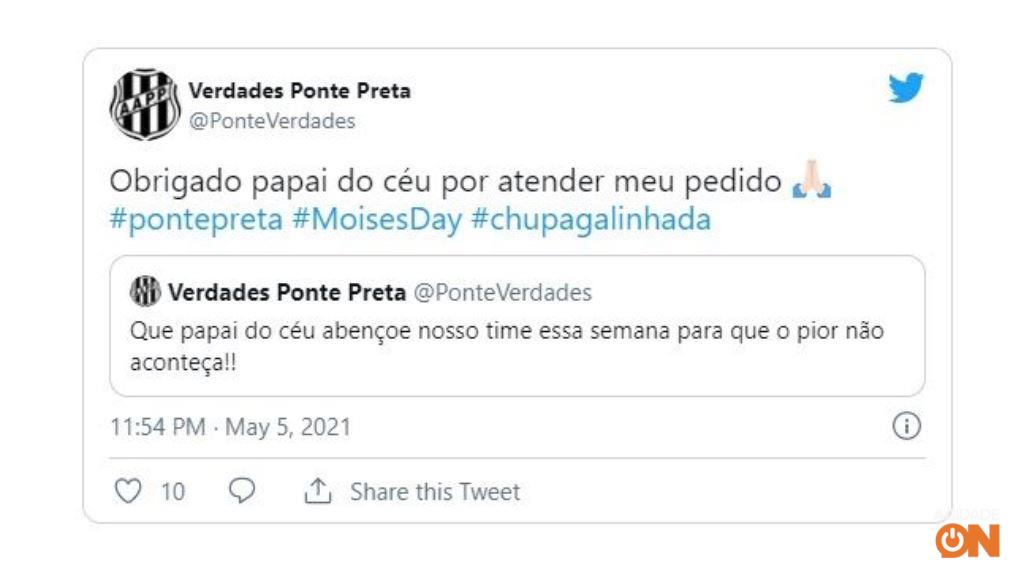The width and height of the screenshot is (1024, 576).
Task: Open the info icon beside the timestamp
Action: pos(906,426)
